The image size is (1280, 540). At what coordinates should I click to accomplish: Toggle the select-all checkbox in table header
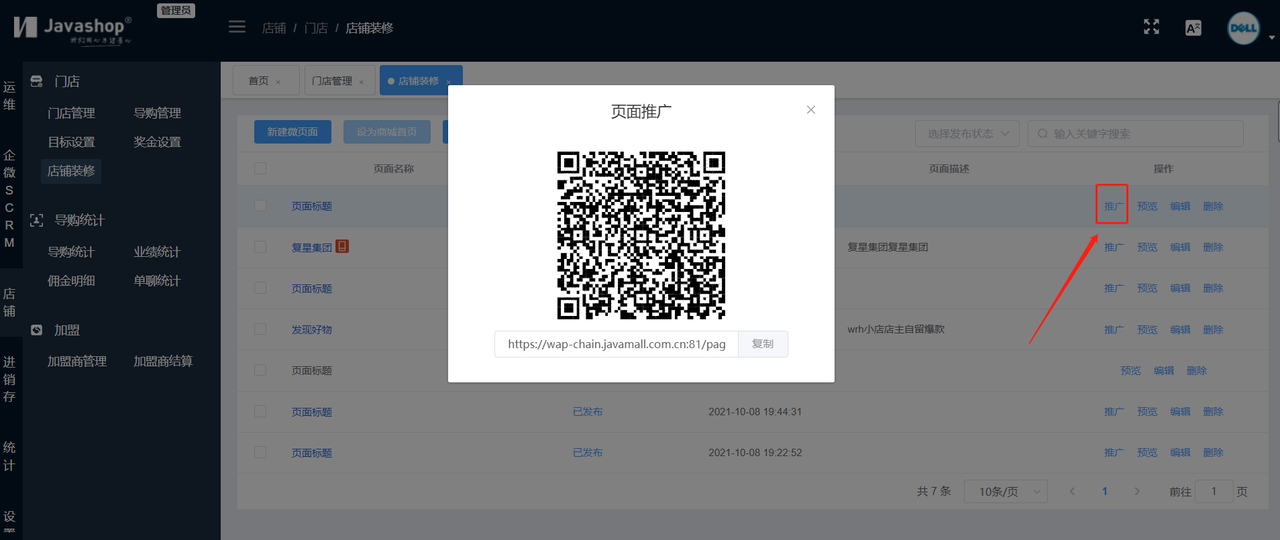(x=261, y=169)
